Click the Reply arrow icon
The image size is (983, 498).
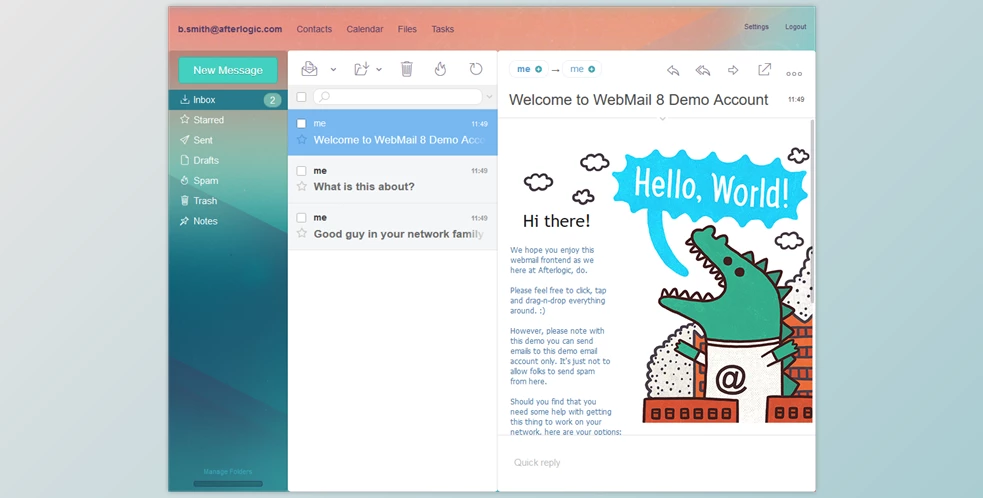673,70
